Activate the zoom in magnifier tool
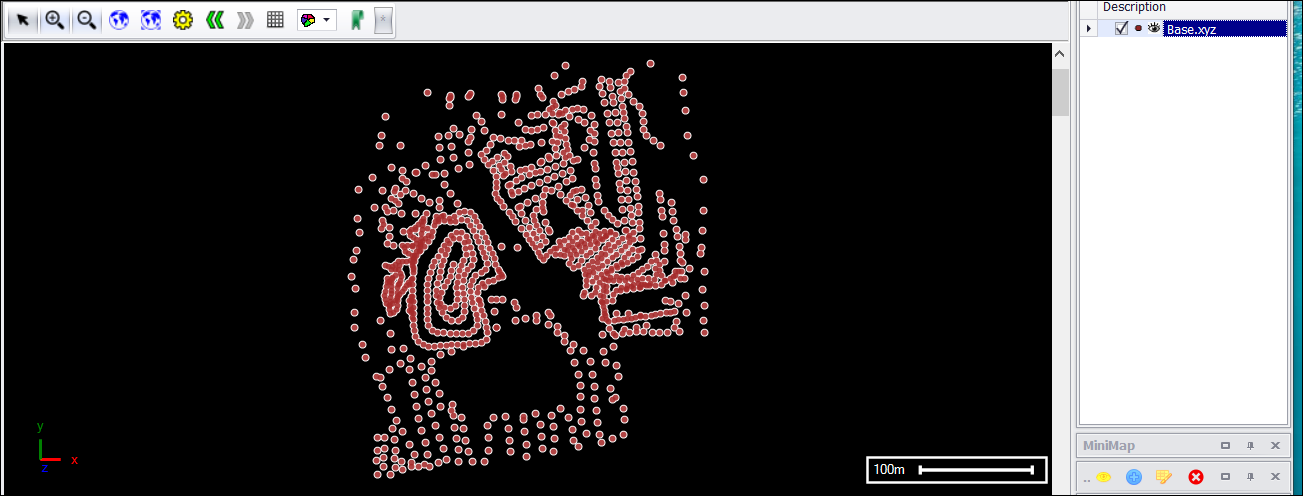The image size is (1303, 496). click(55, 20)
